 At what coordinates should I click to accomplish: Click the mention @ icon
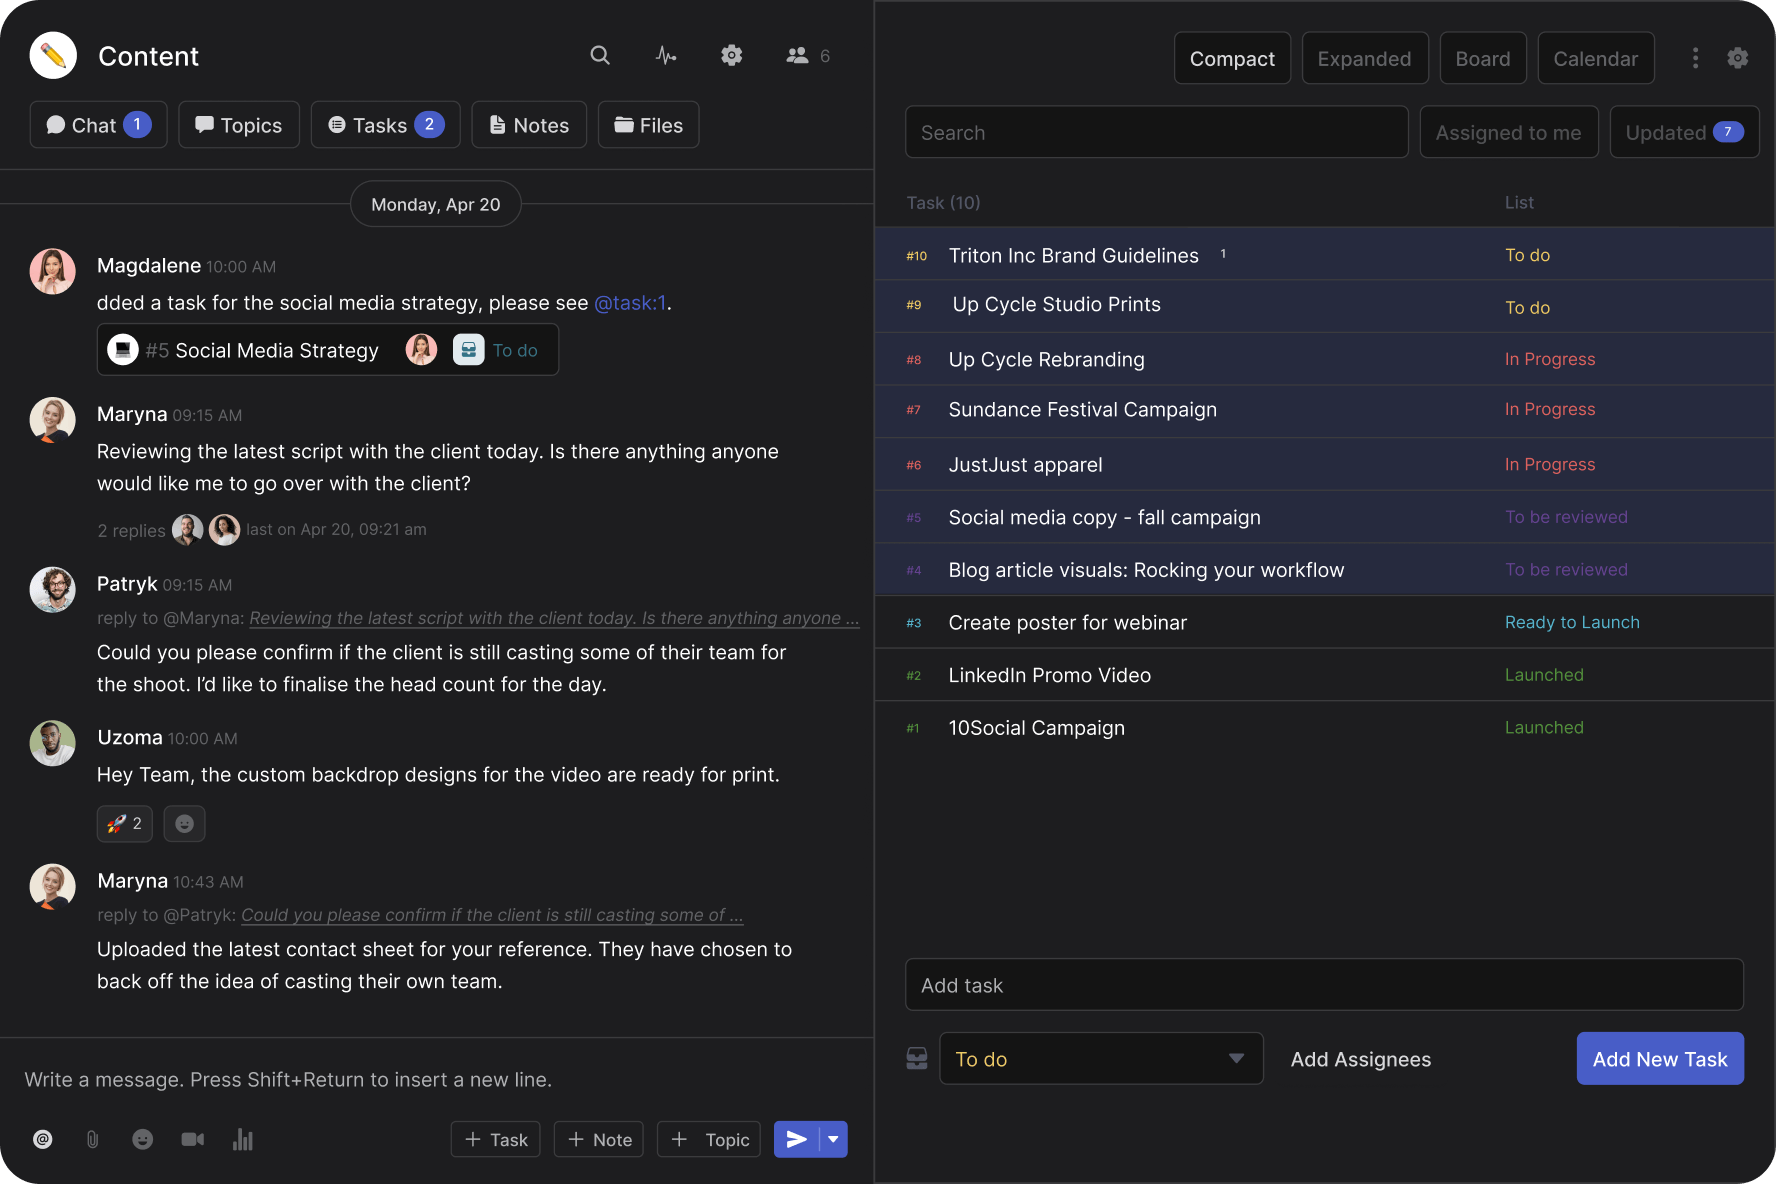pos(43,1139)
